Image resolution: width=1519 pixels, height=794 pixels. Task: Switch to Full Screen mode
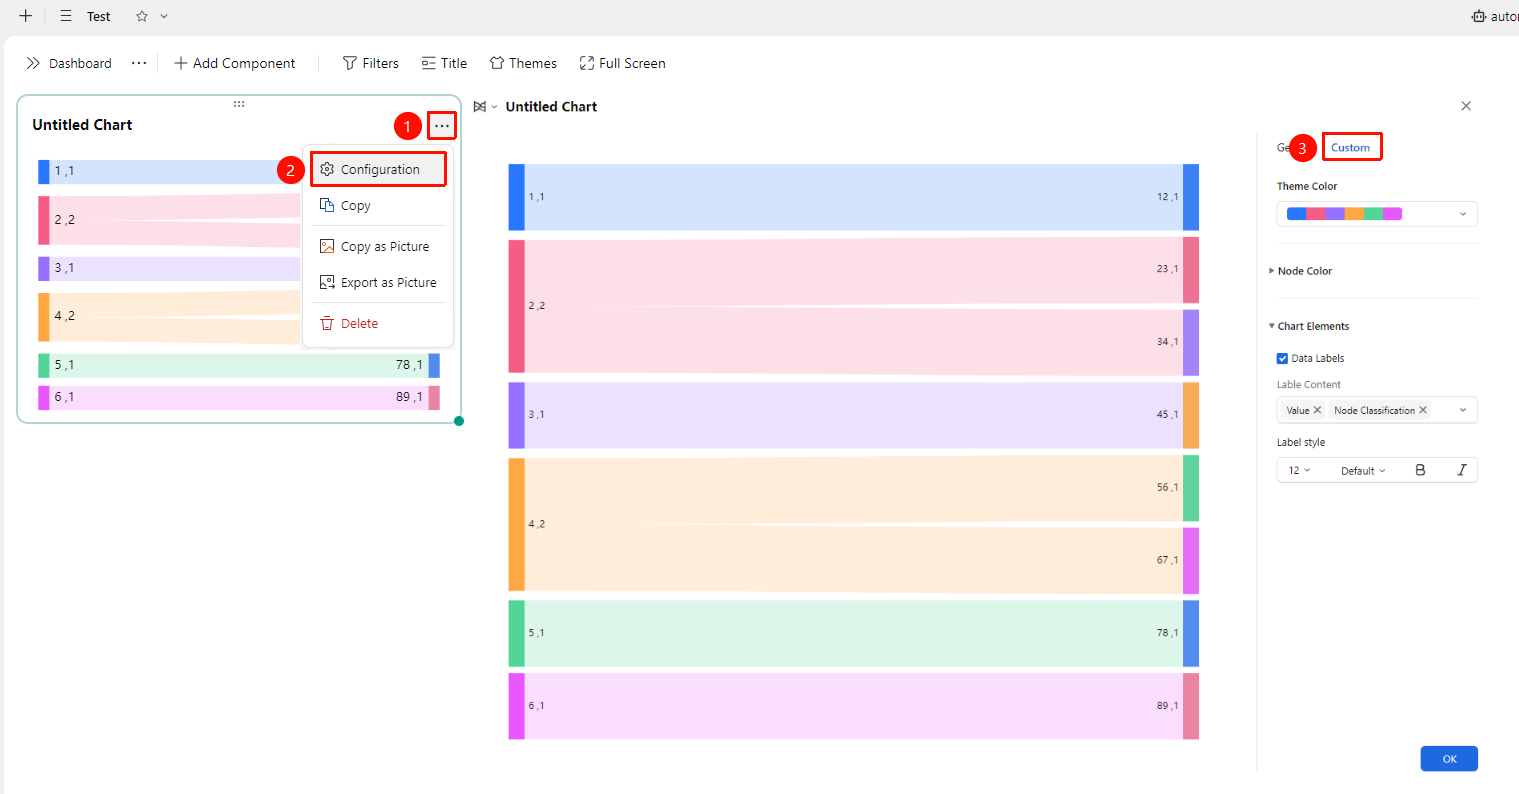click(622, 63)
